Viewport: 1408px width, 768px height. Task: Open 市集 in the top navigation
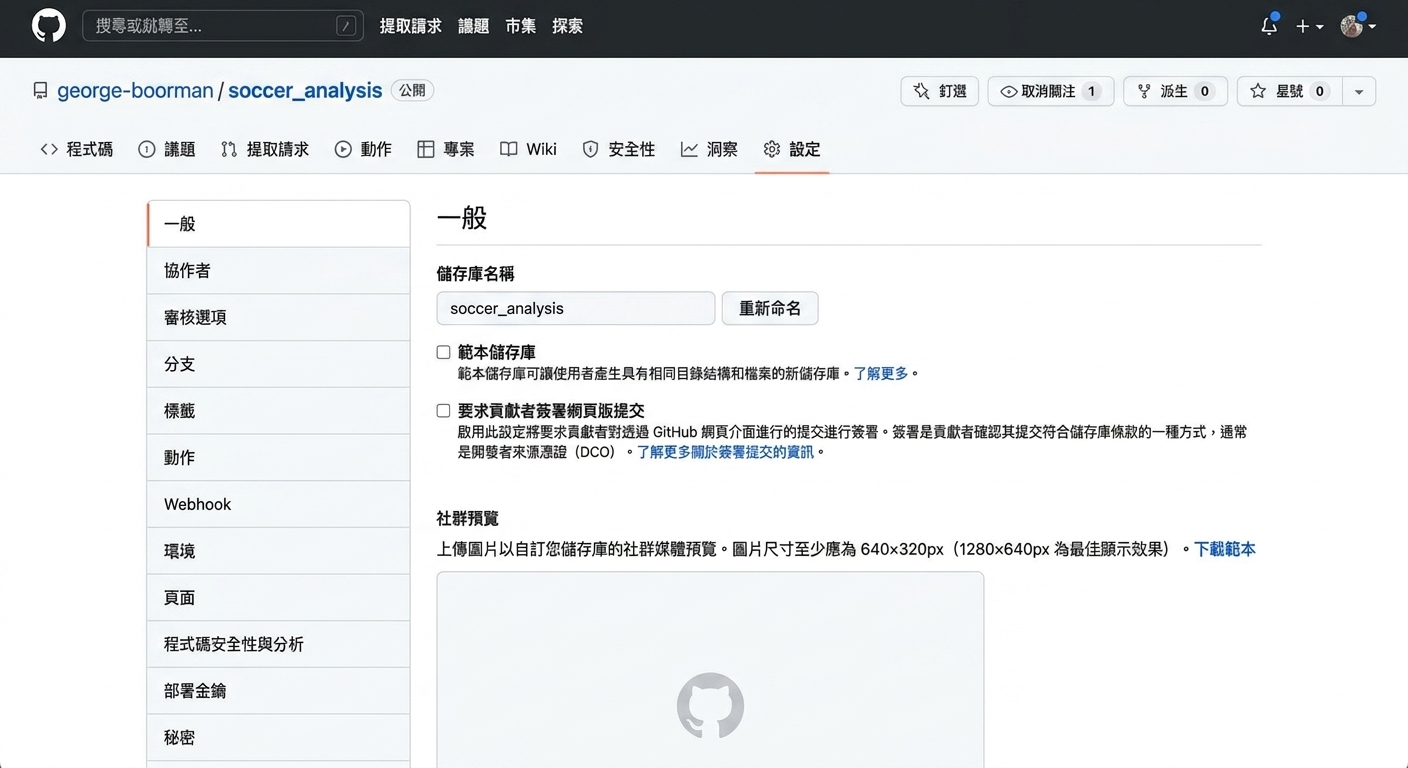520,26
